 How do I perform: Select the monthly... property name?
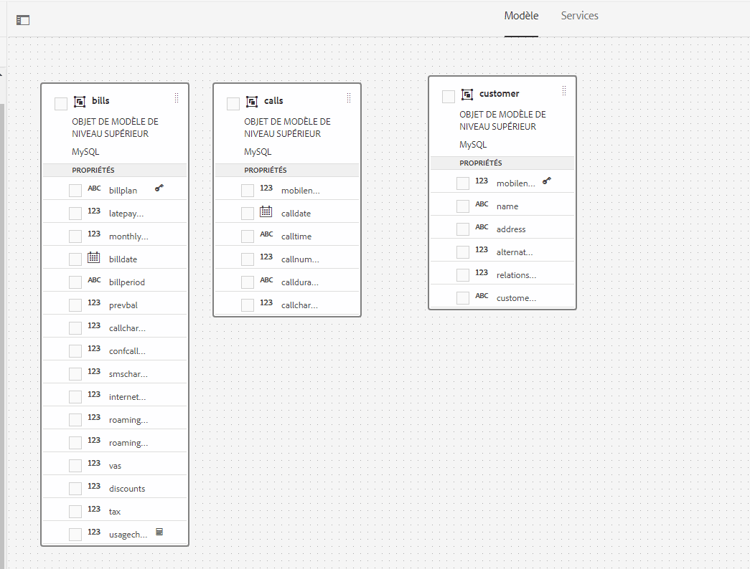[x=128, y=237]
